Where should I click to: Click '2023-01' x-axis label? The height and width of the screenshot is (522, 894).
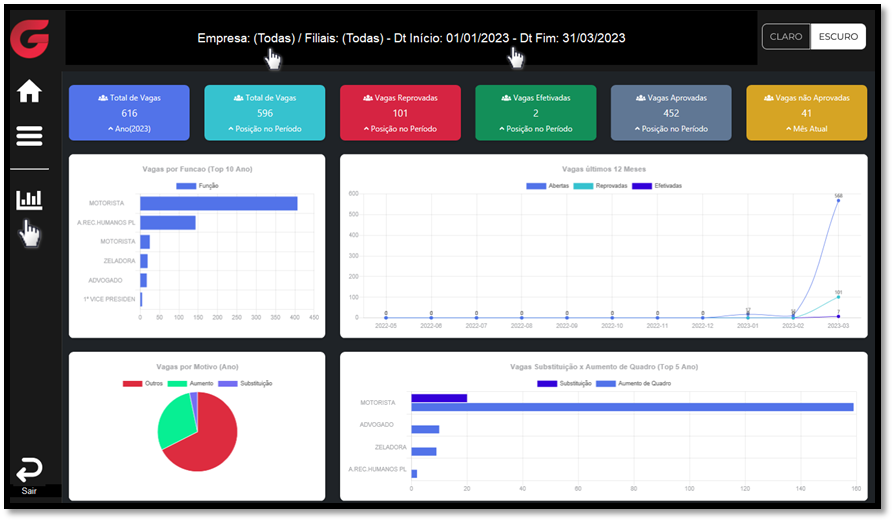click(x=747, y=326)
